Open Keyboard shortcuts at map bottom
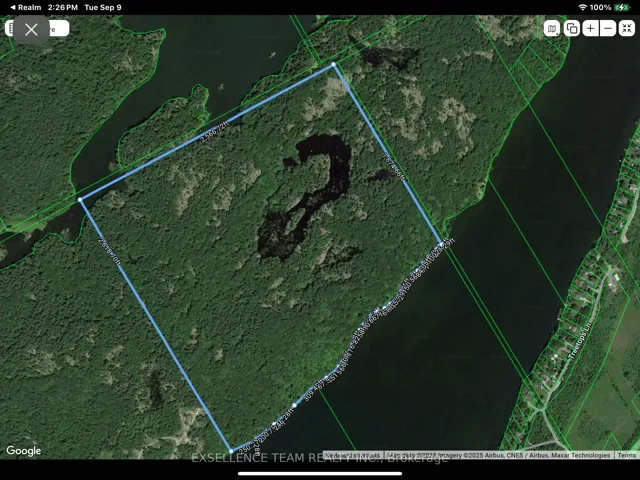Viewport: 640px width, 480px height. (352, 455)
